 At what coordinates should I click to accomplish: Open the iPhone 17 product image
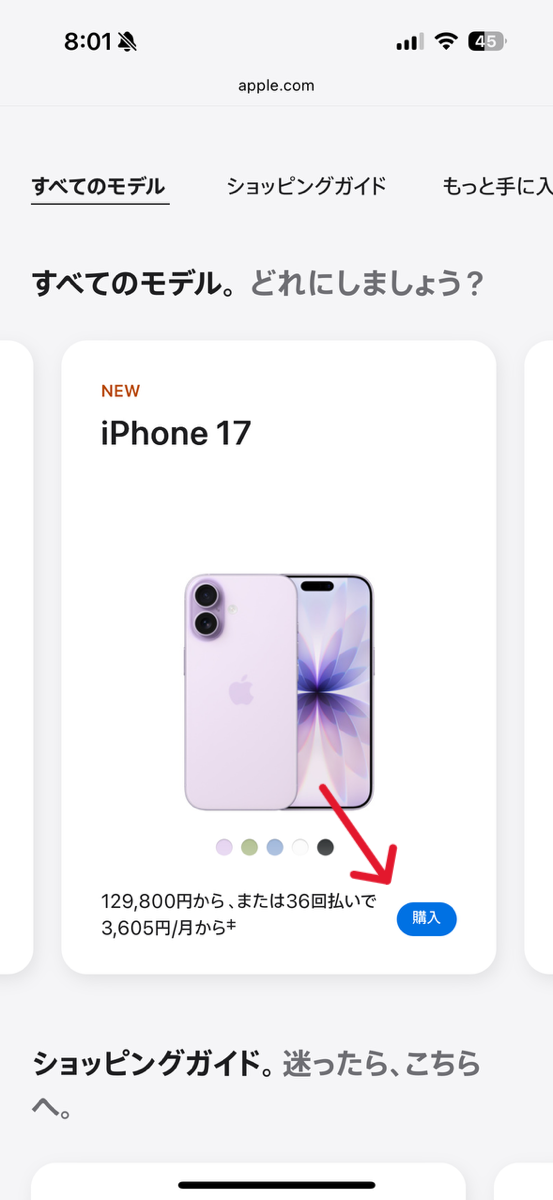(278, 692)
